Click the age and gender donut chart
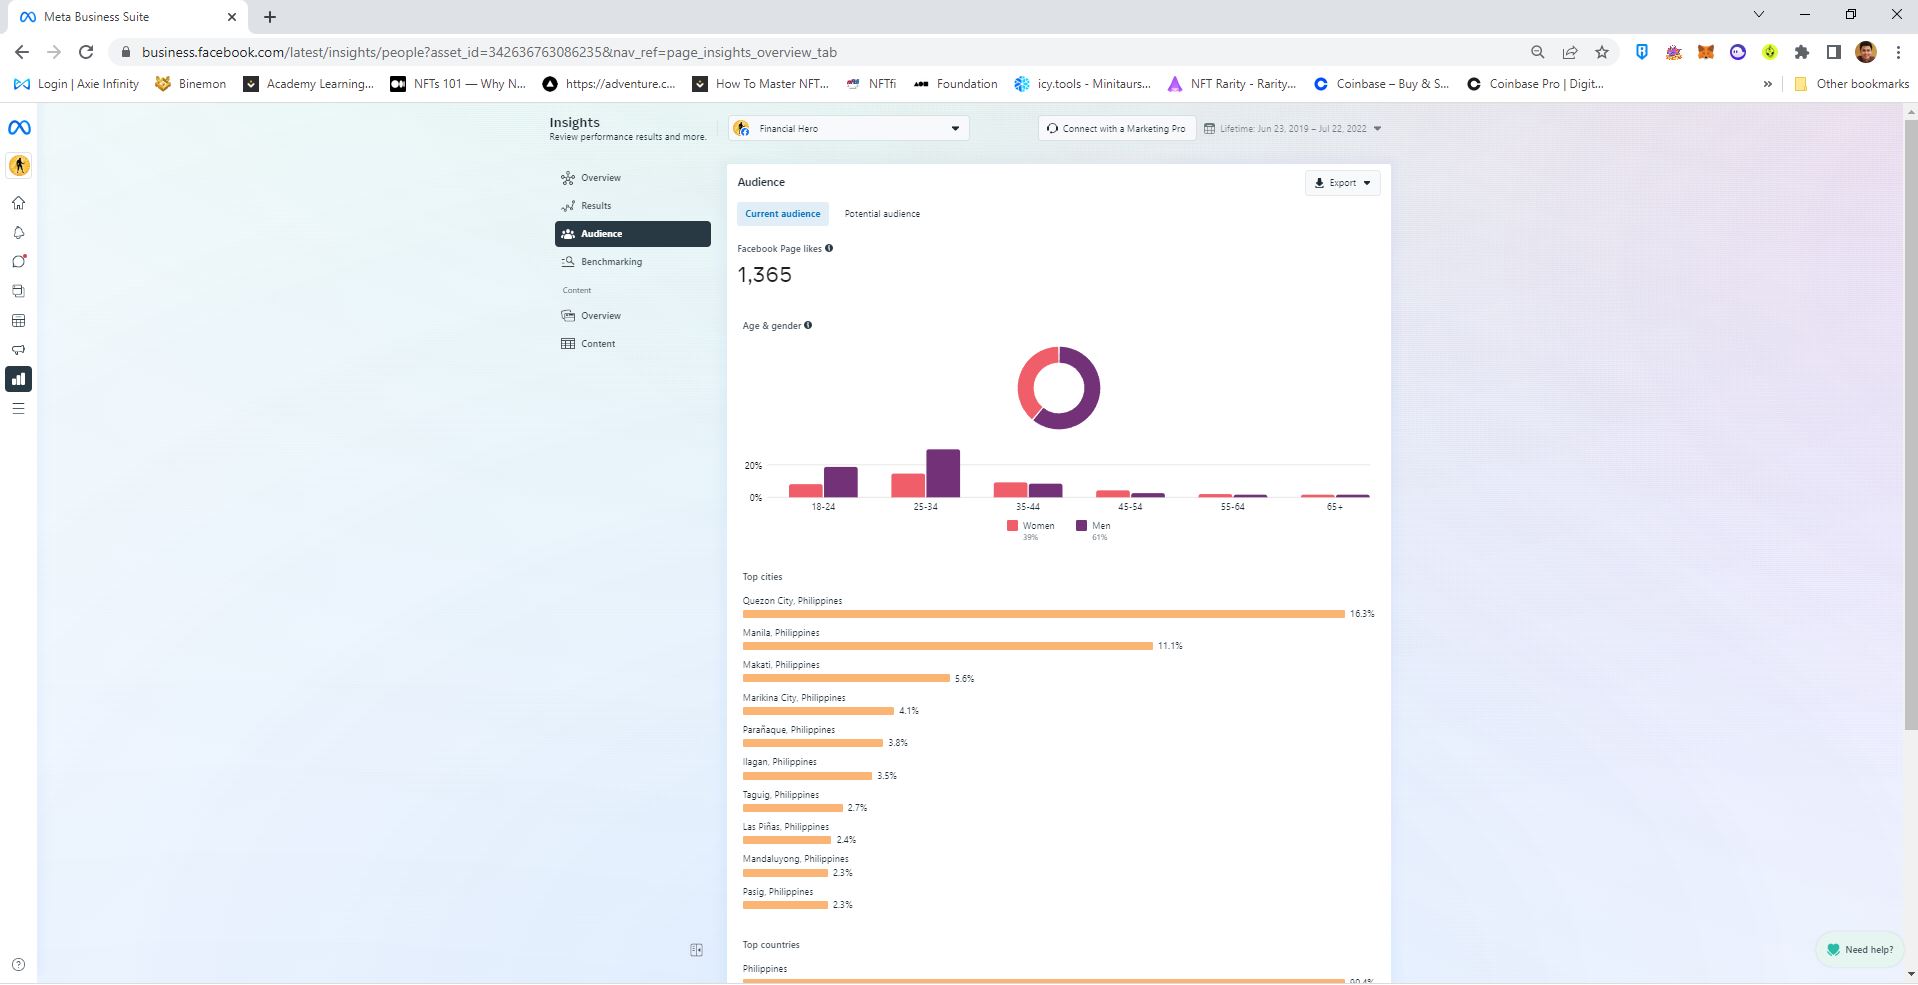Viewport: 1918px width, 985px height. click(1059, 388)
